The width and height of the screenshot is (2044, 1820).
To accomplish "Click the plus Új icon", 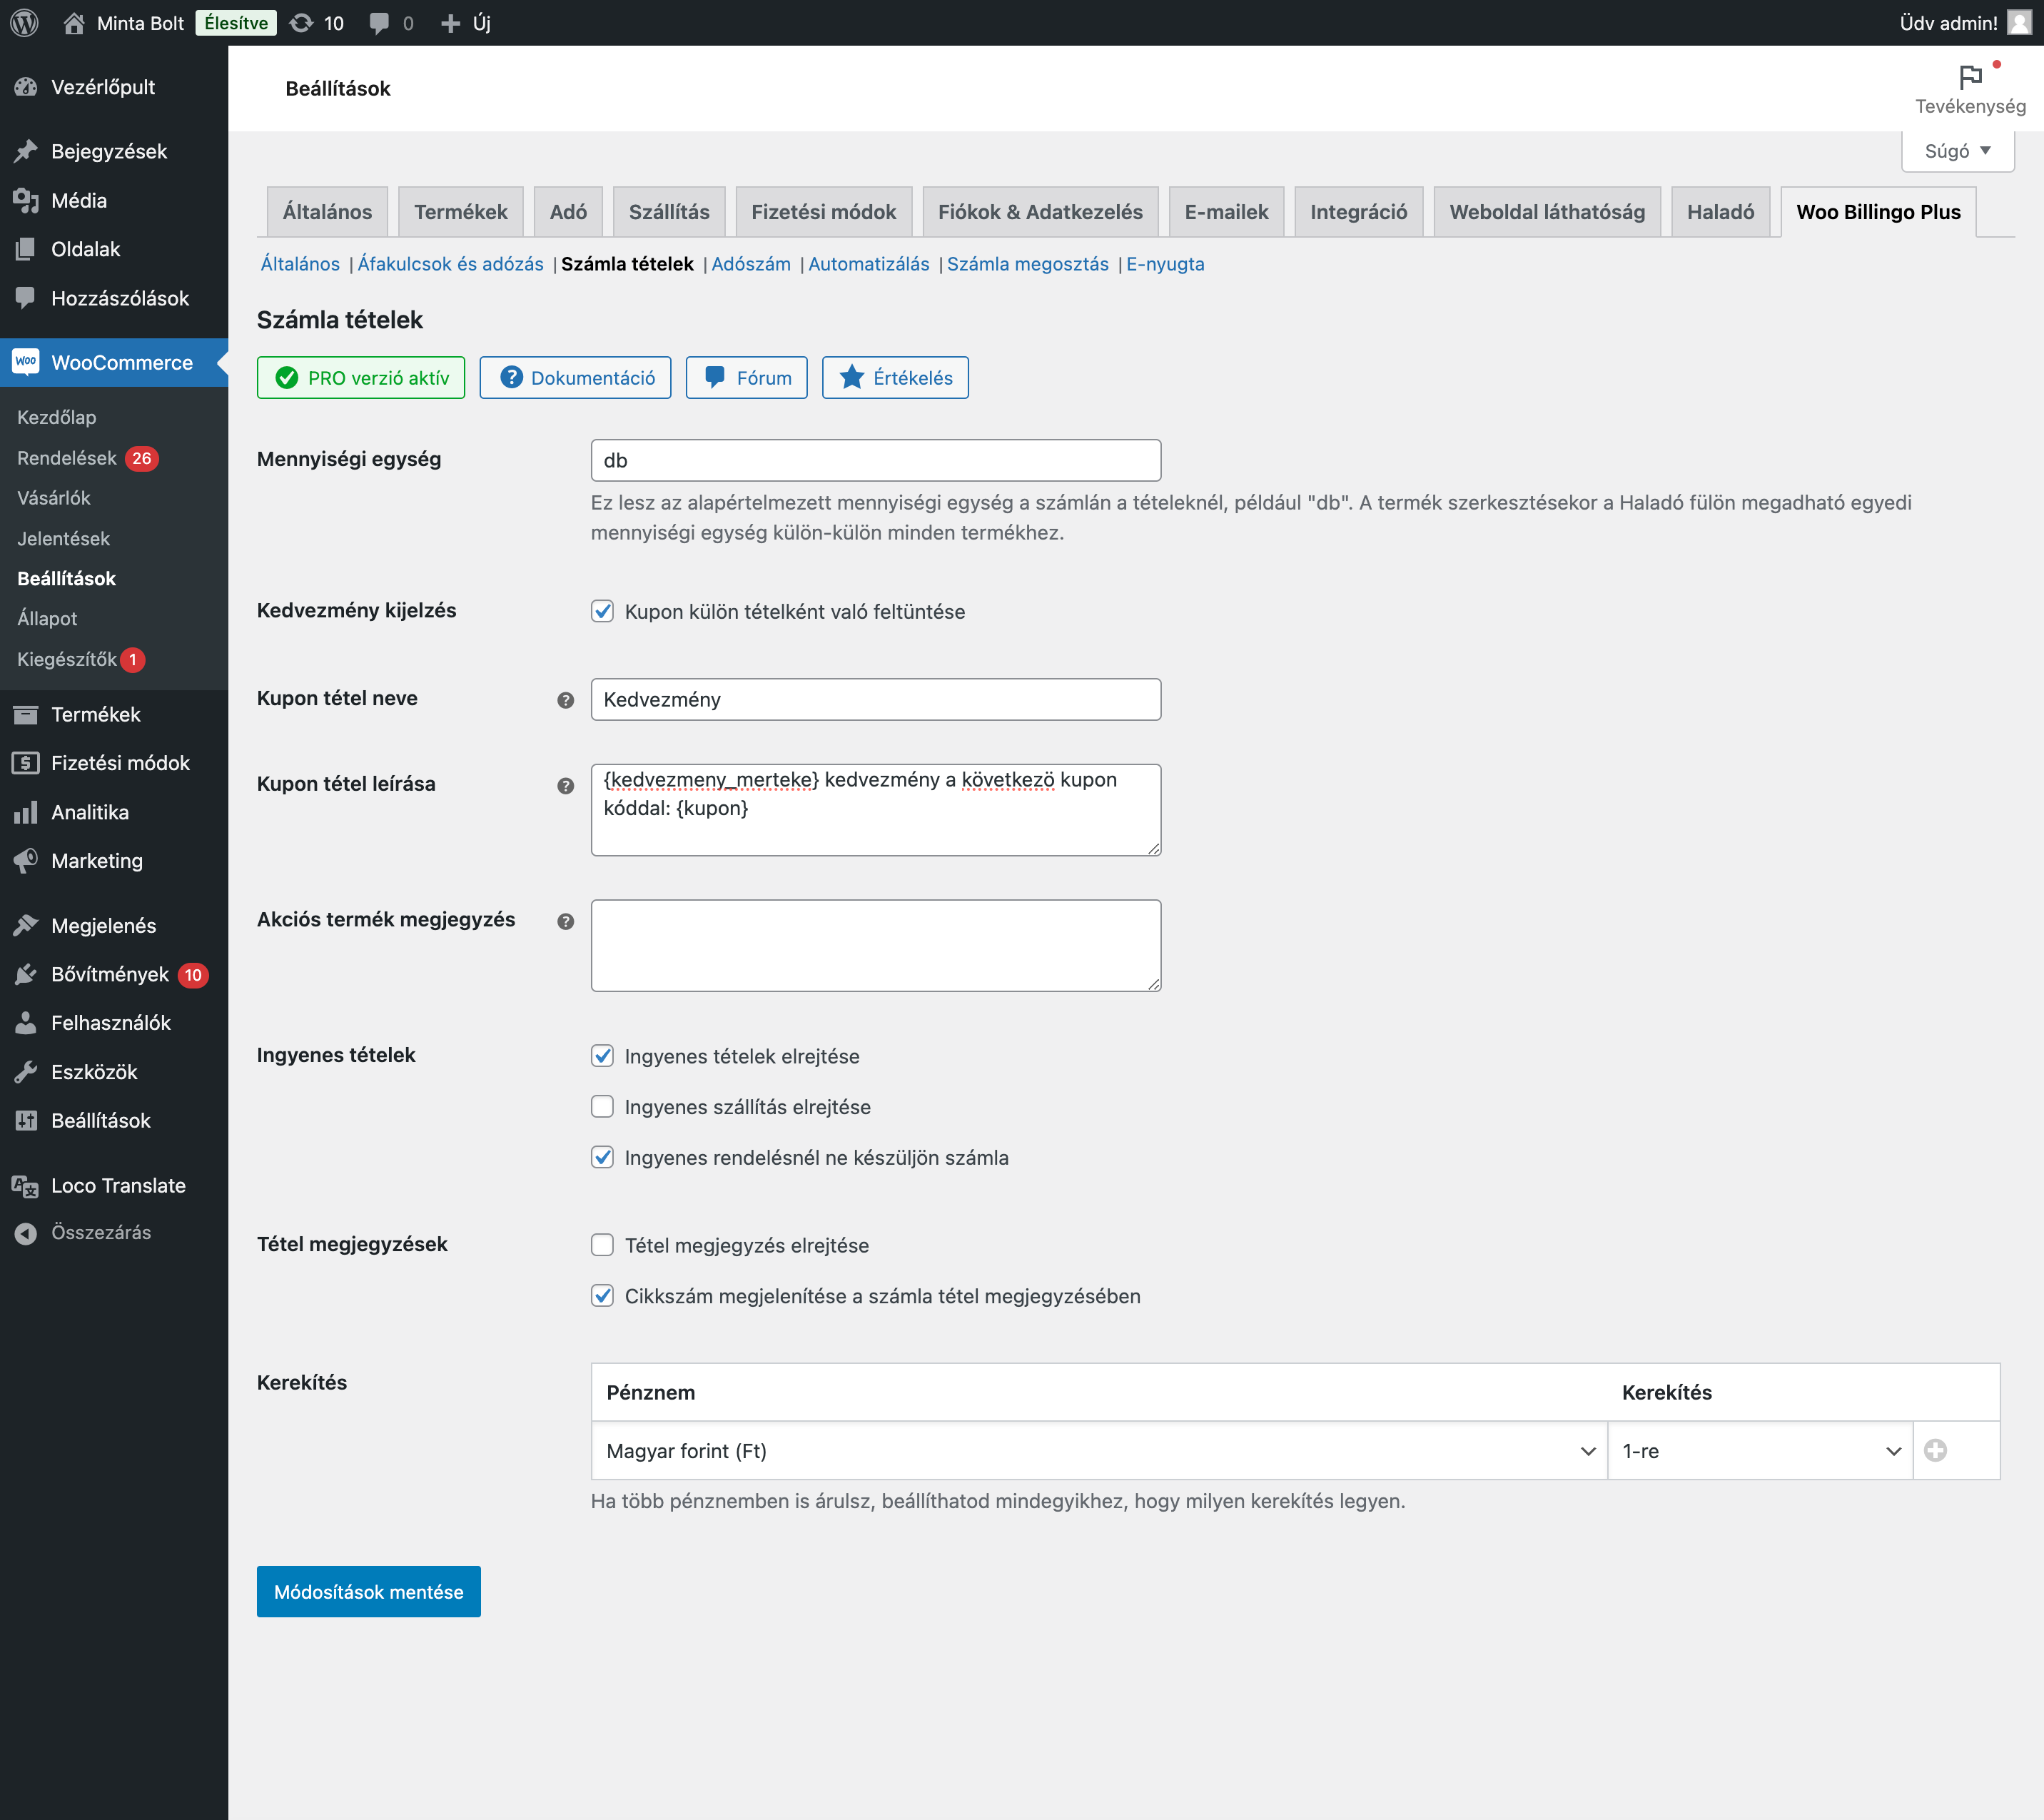I will [451, 22].
